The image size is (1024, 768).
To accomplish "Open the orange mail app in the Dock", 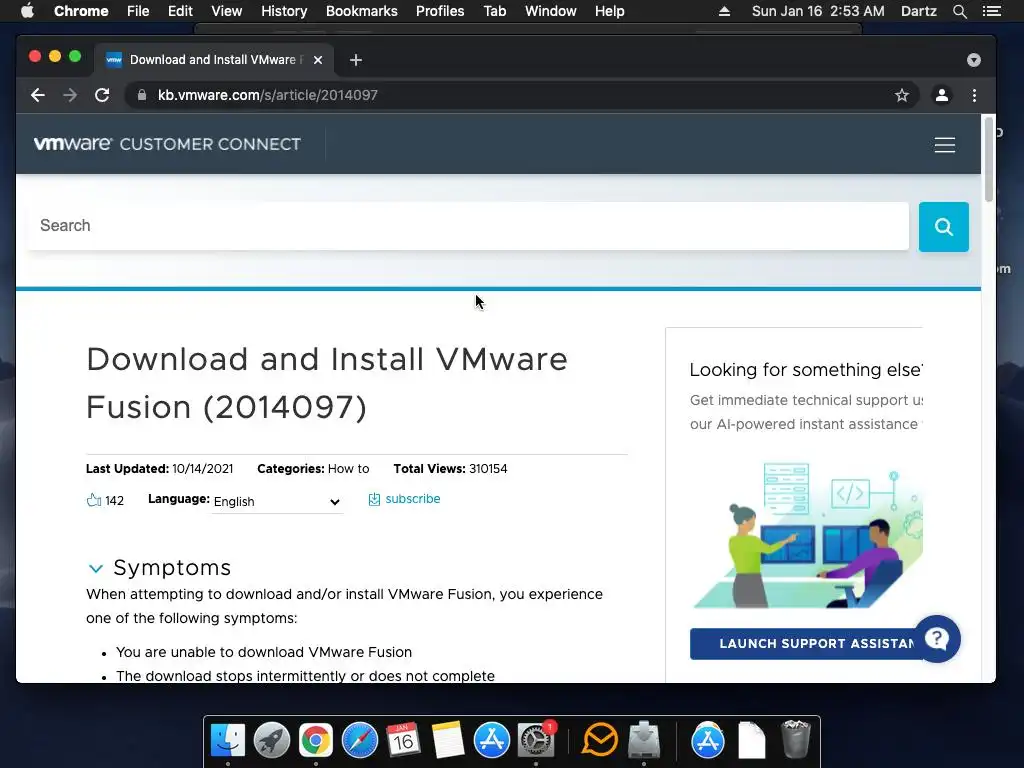I will pyautogui.click(x=600, y=741).
